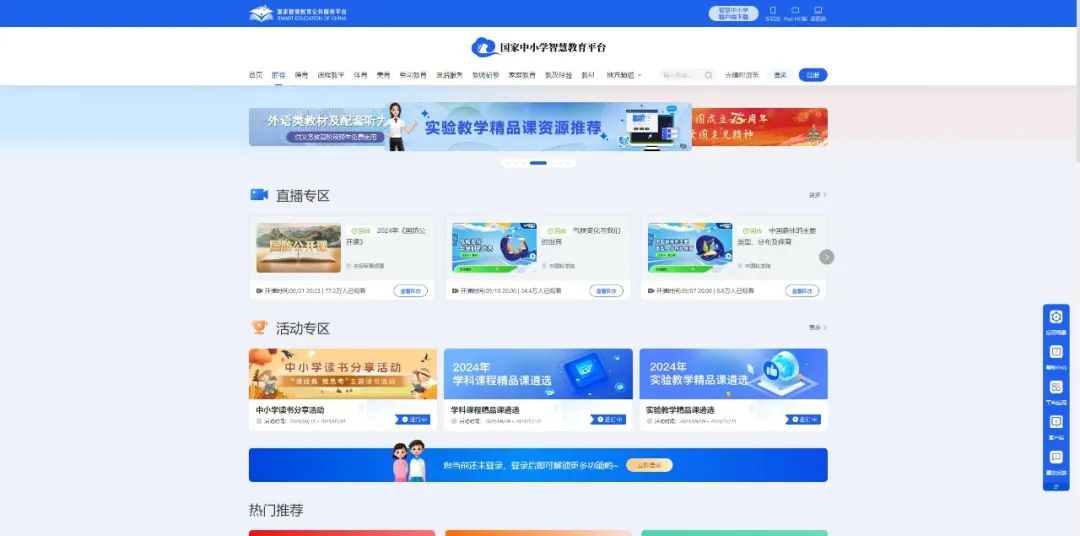Viewport: 1080px width, 536px height.
Task: Click the trophy icon beside 活动专区
Action: (x=259, y=327)
